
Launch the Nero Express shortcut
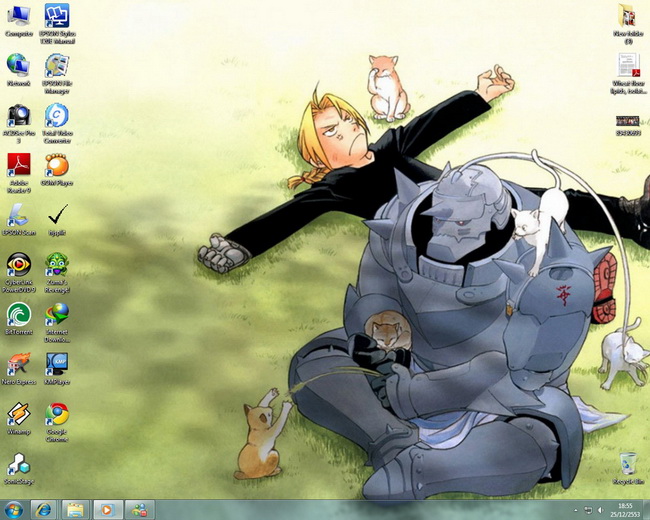(19, 368)
